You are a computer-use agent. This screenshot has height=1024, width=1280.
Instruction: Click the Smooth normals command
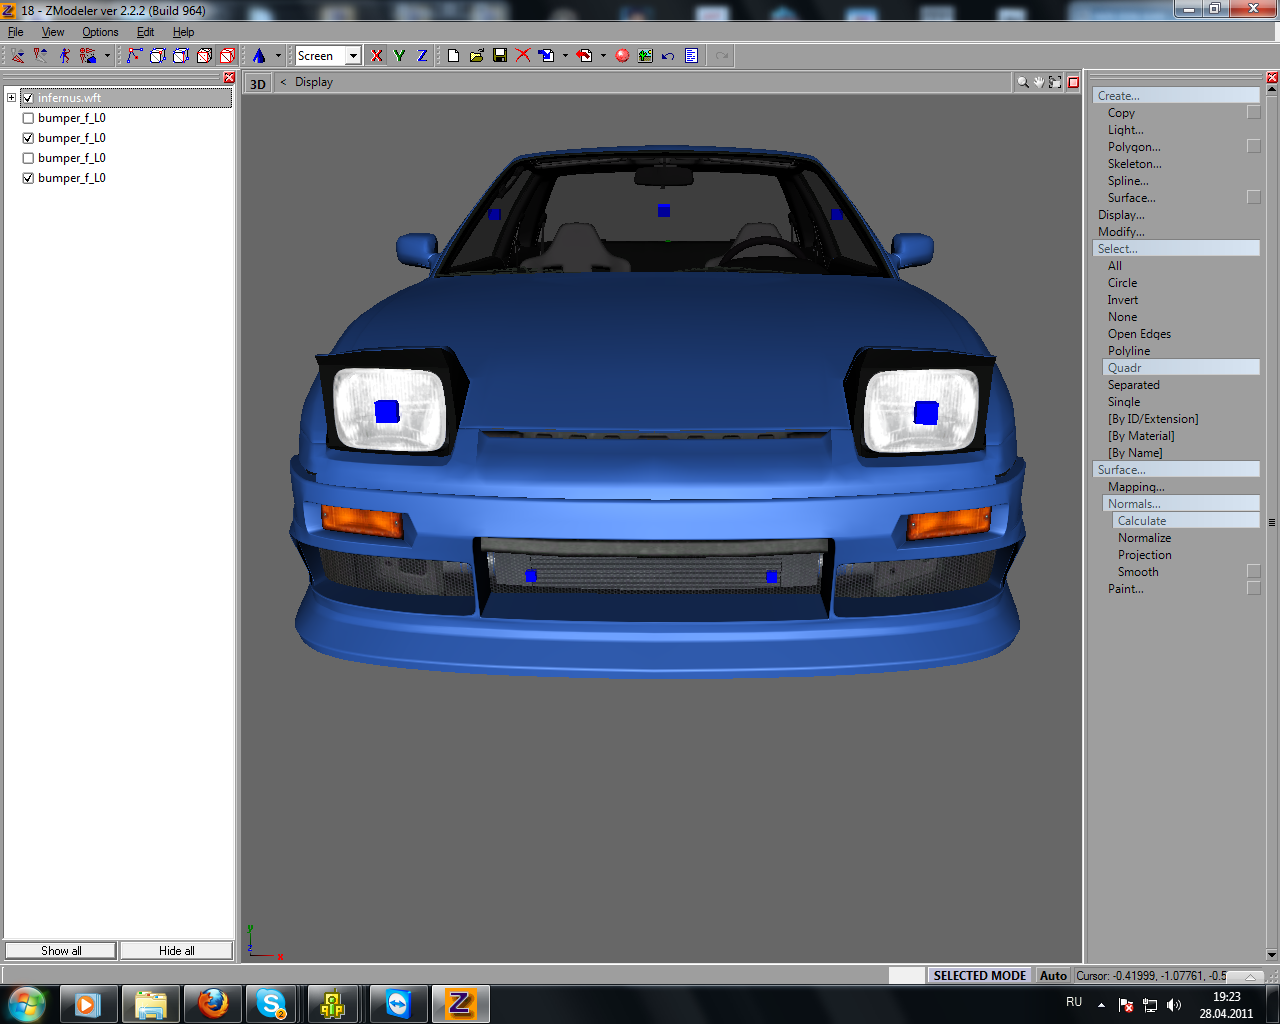coord(1138,572)
